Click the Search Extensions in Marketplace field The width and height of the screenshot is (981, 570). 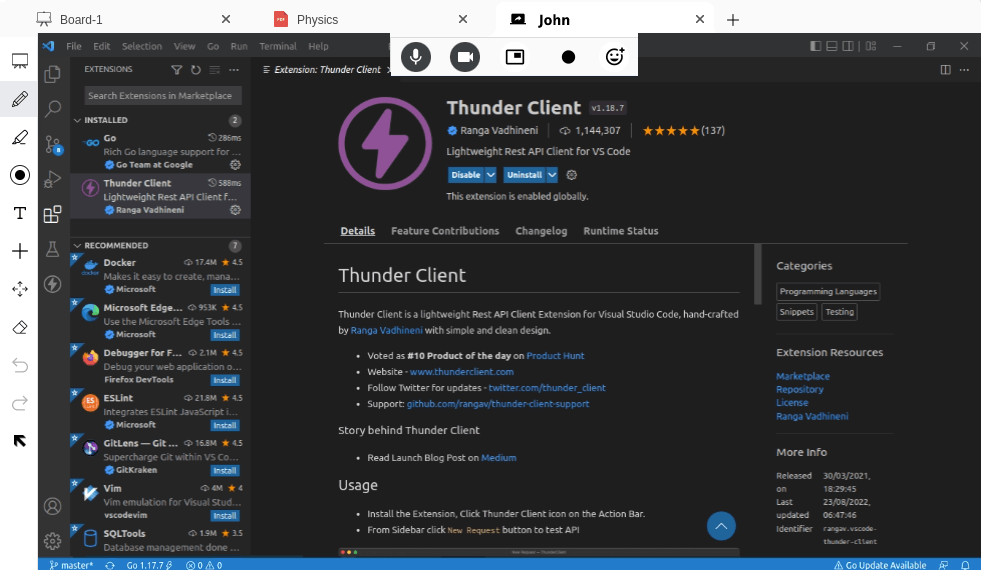coord(160,95)
